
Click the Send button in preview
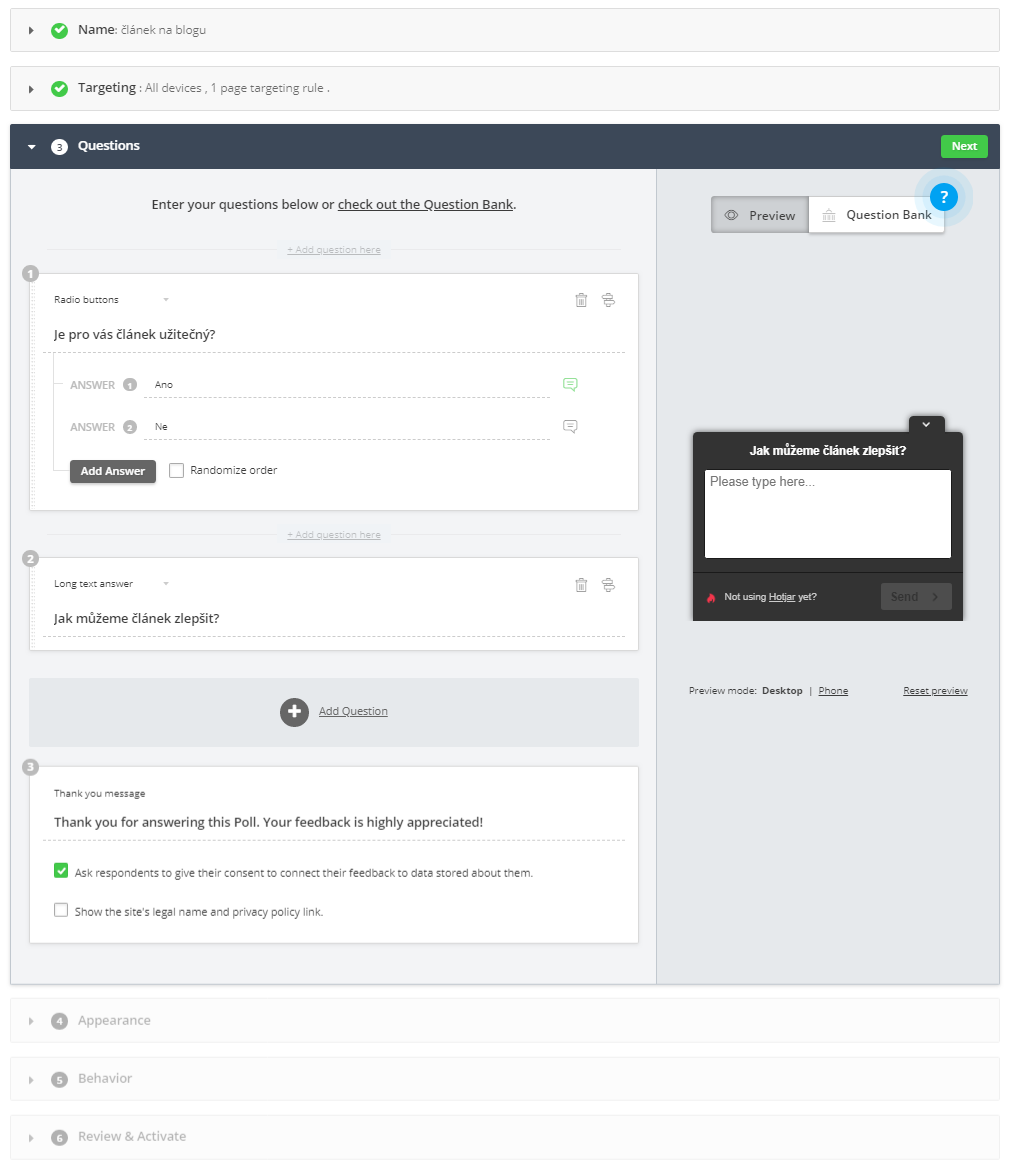click(916, 597)
